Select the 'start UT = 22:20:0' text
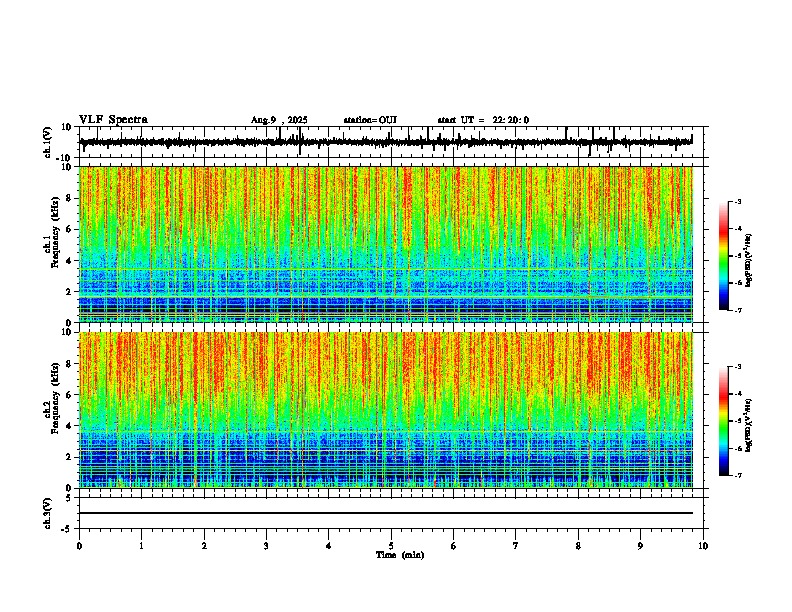The image size is (792, 612). coord(483,120)
